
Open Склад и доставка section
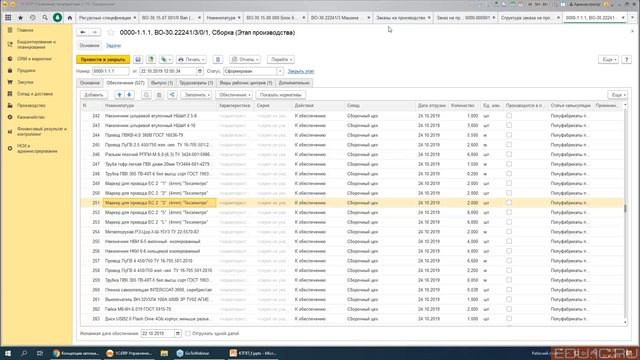[x=35, y=94]
